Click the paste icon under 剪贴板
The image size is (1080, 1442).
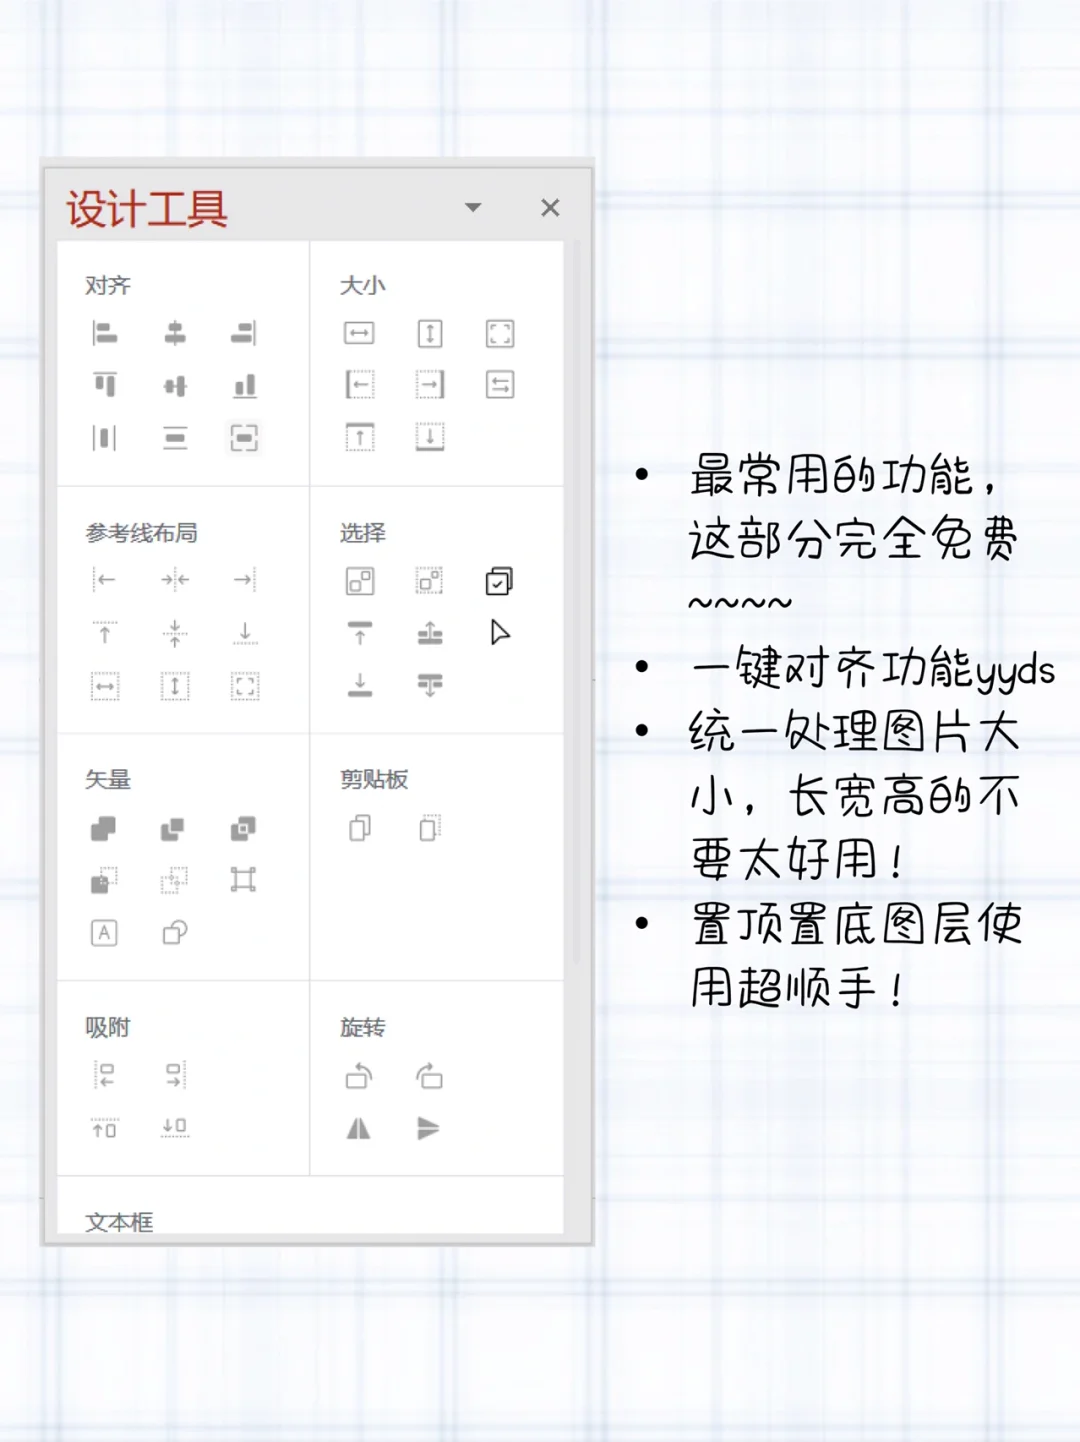[x=430, y=828]
